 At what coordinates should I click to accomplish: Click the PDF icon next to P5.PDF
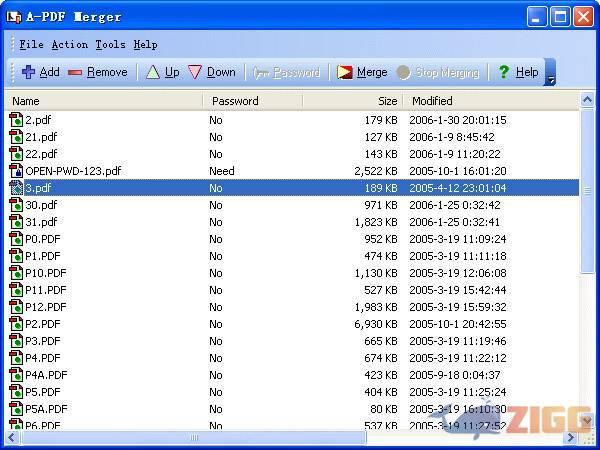(16, 392)
